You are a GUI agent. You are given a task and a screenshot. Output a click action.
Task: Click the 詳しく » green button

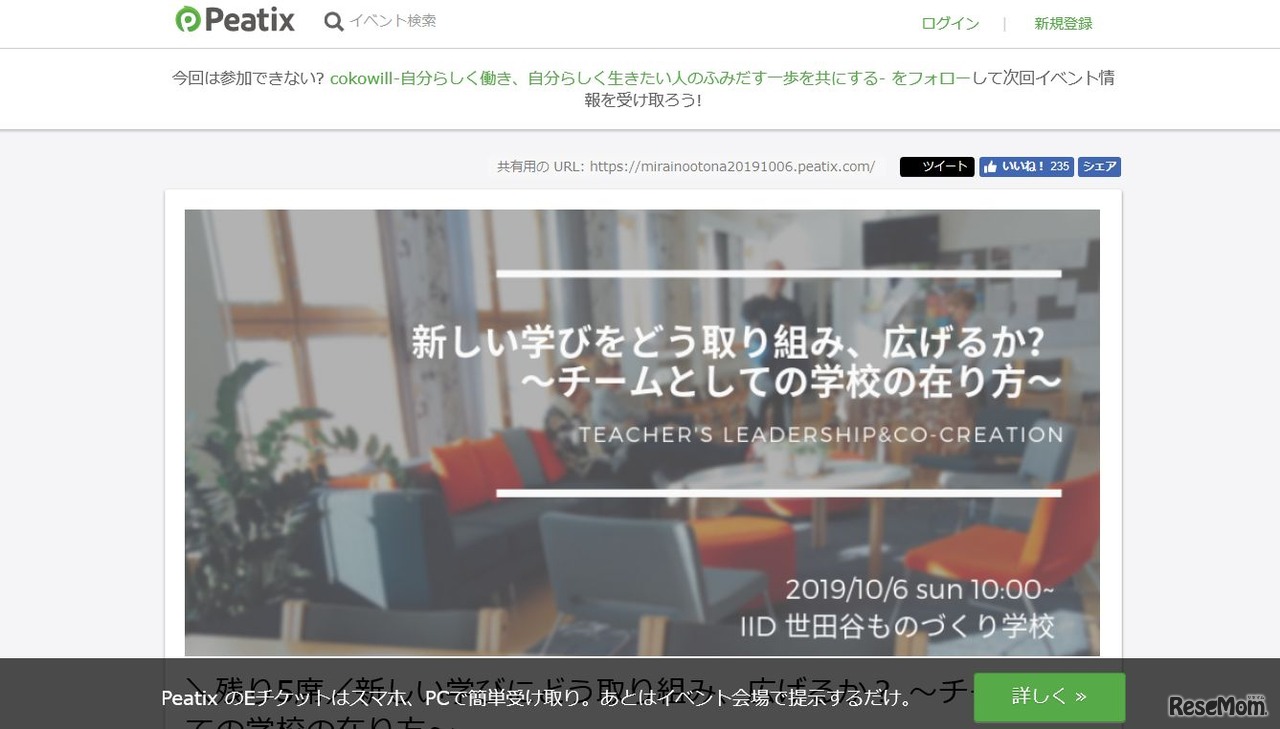pos(1049,696)
